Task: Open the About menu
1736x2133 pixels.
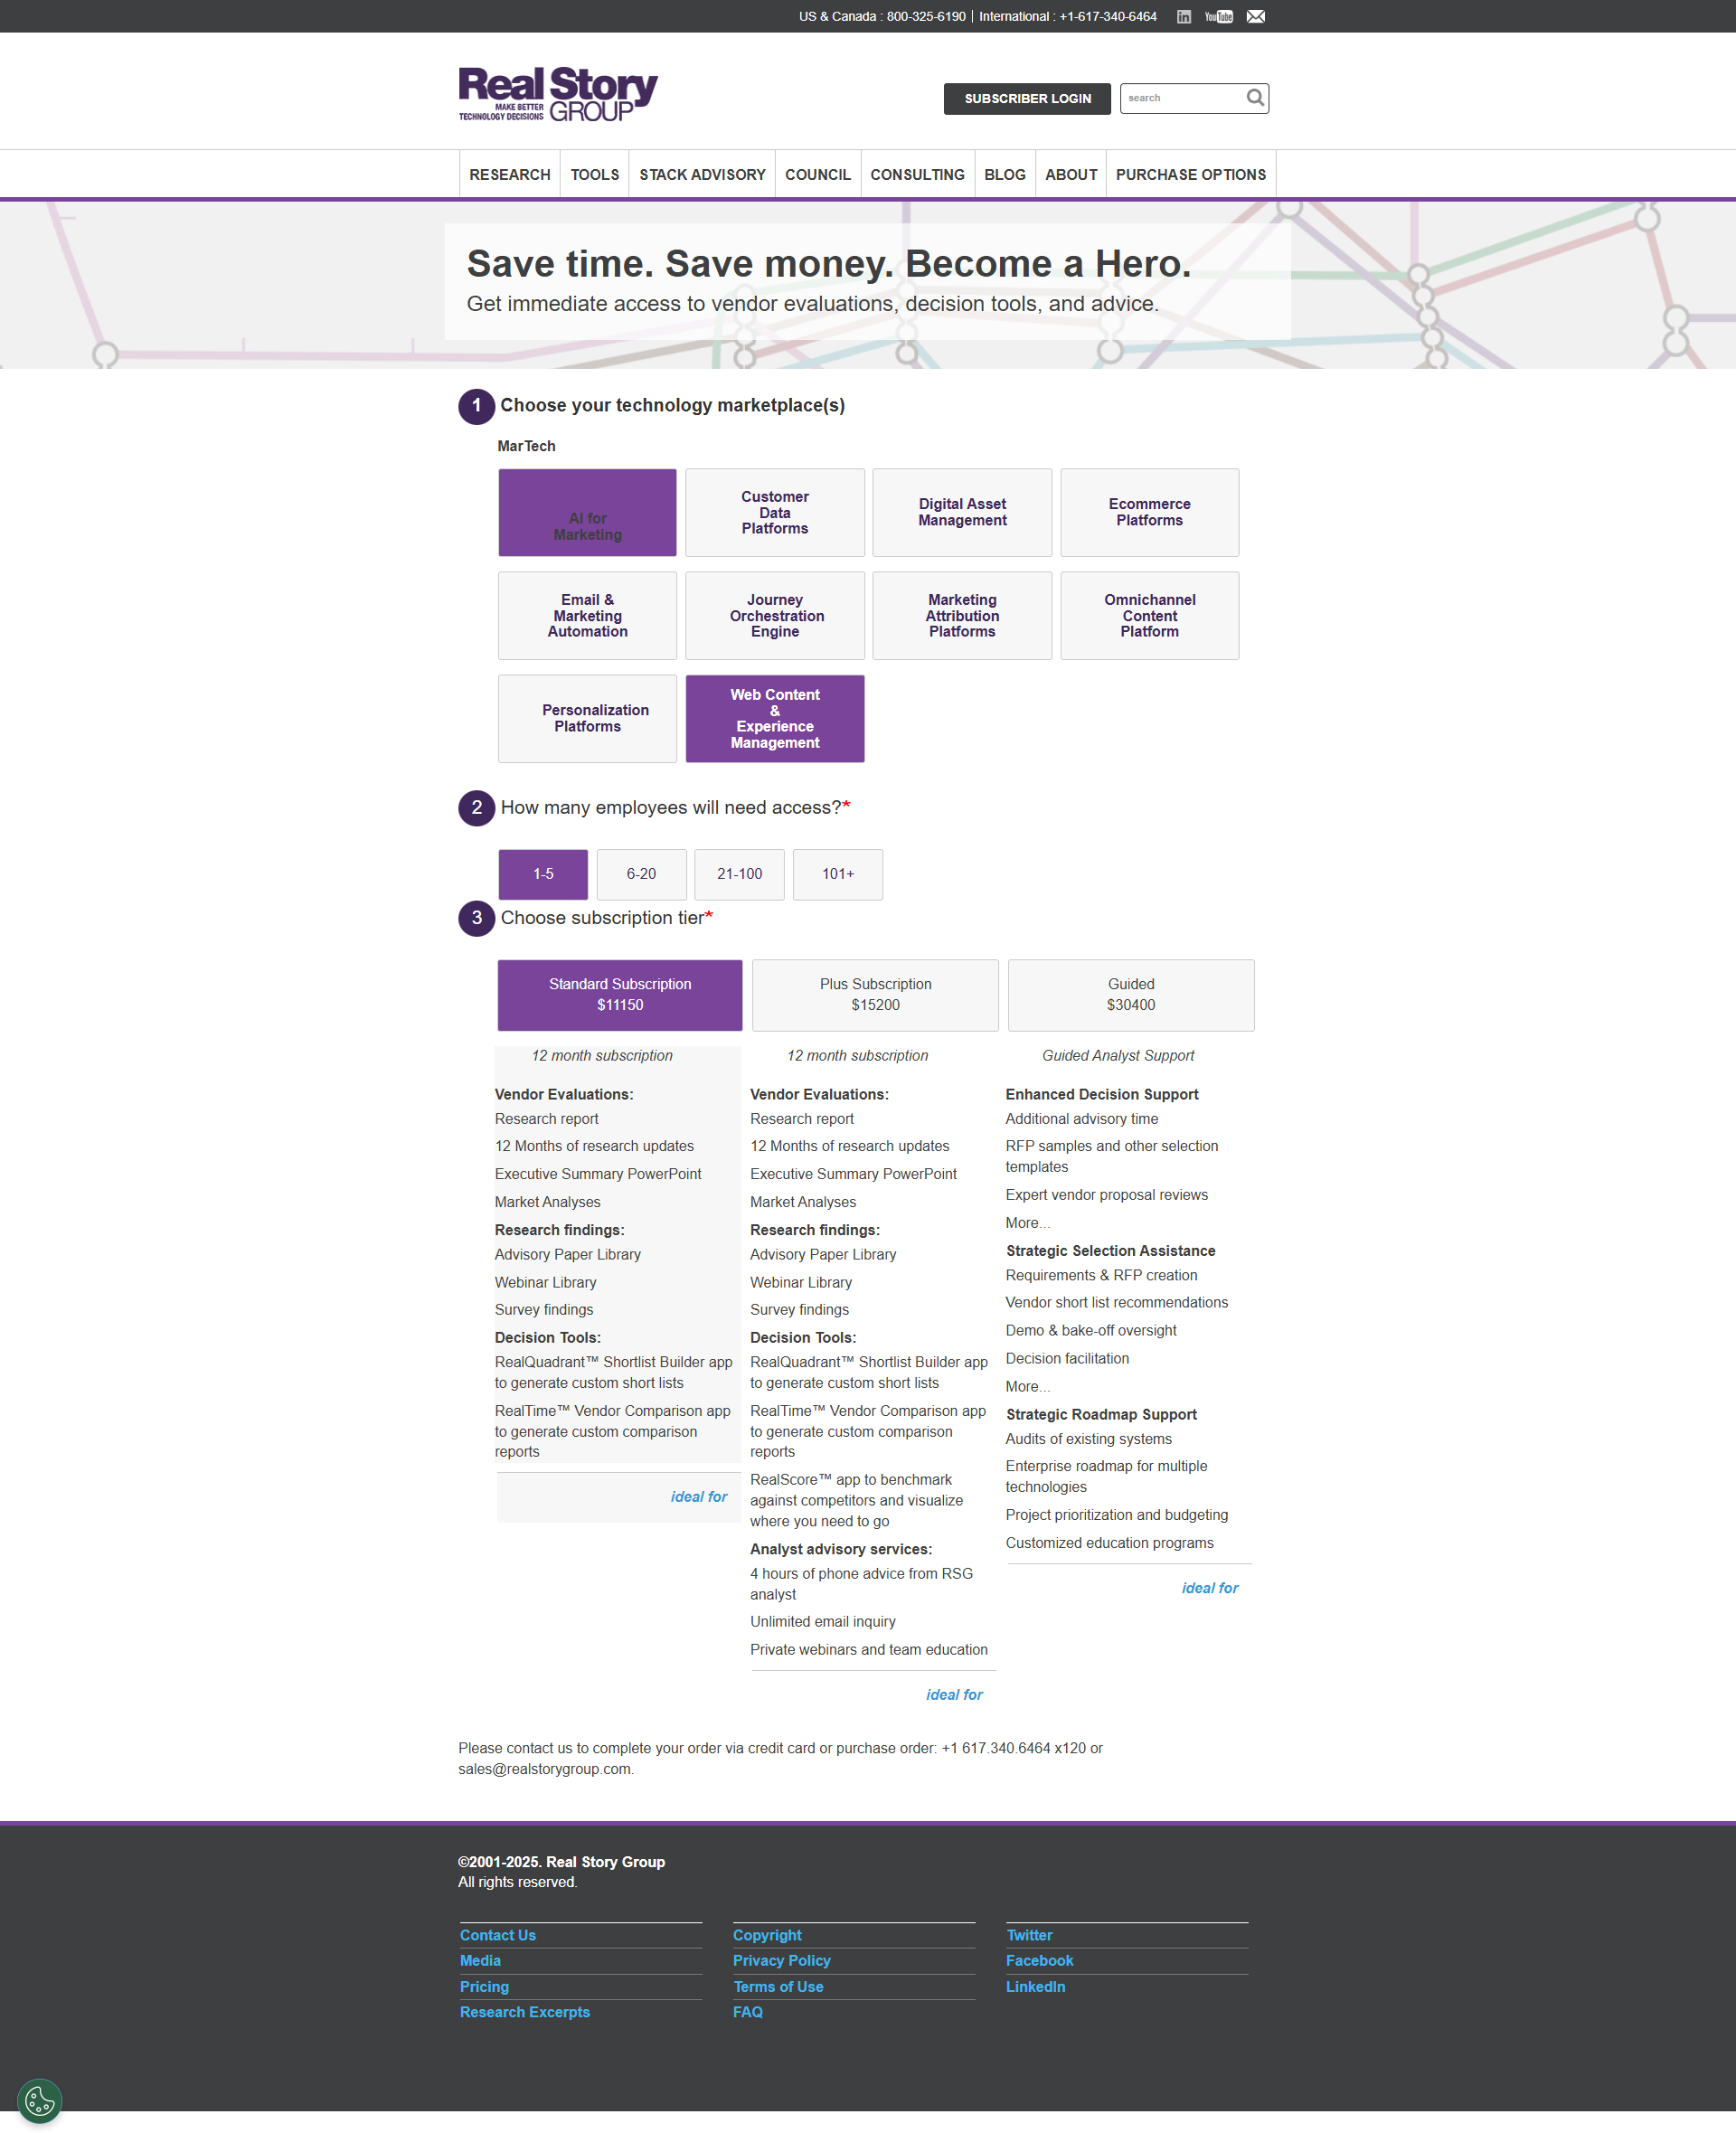Action: [1071, 174]
